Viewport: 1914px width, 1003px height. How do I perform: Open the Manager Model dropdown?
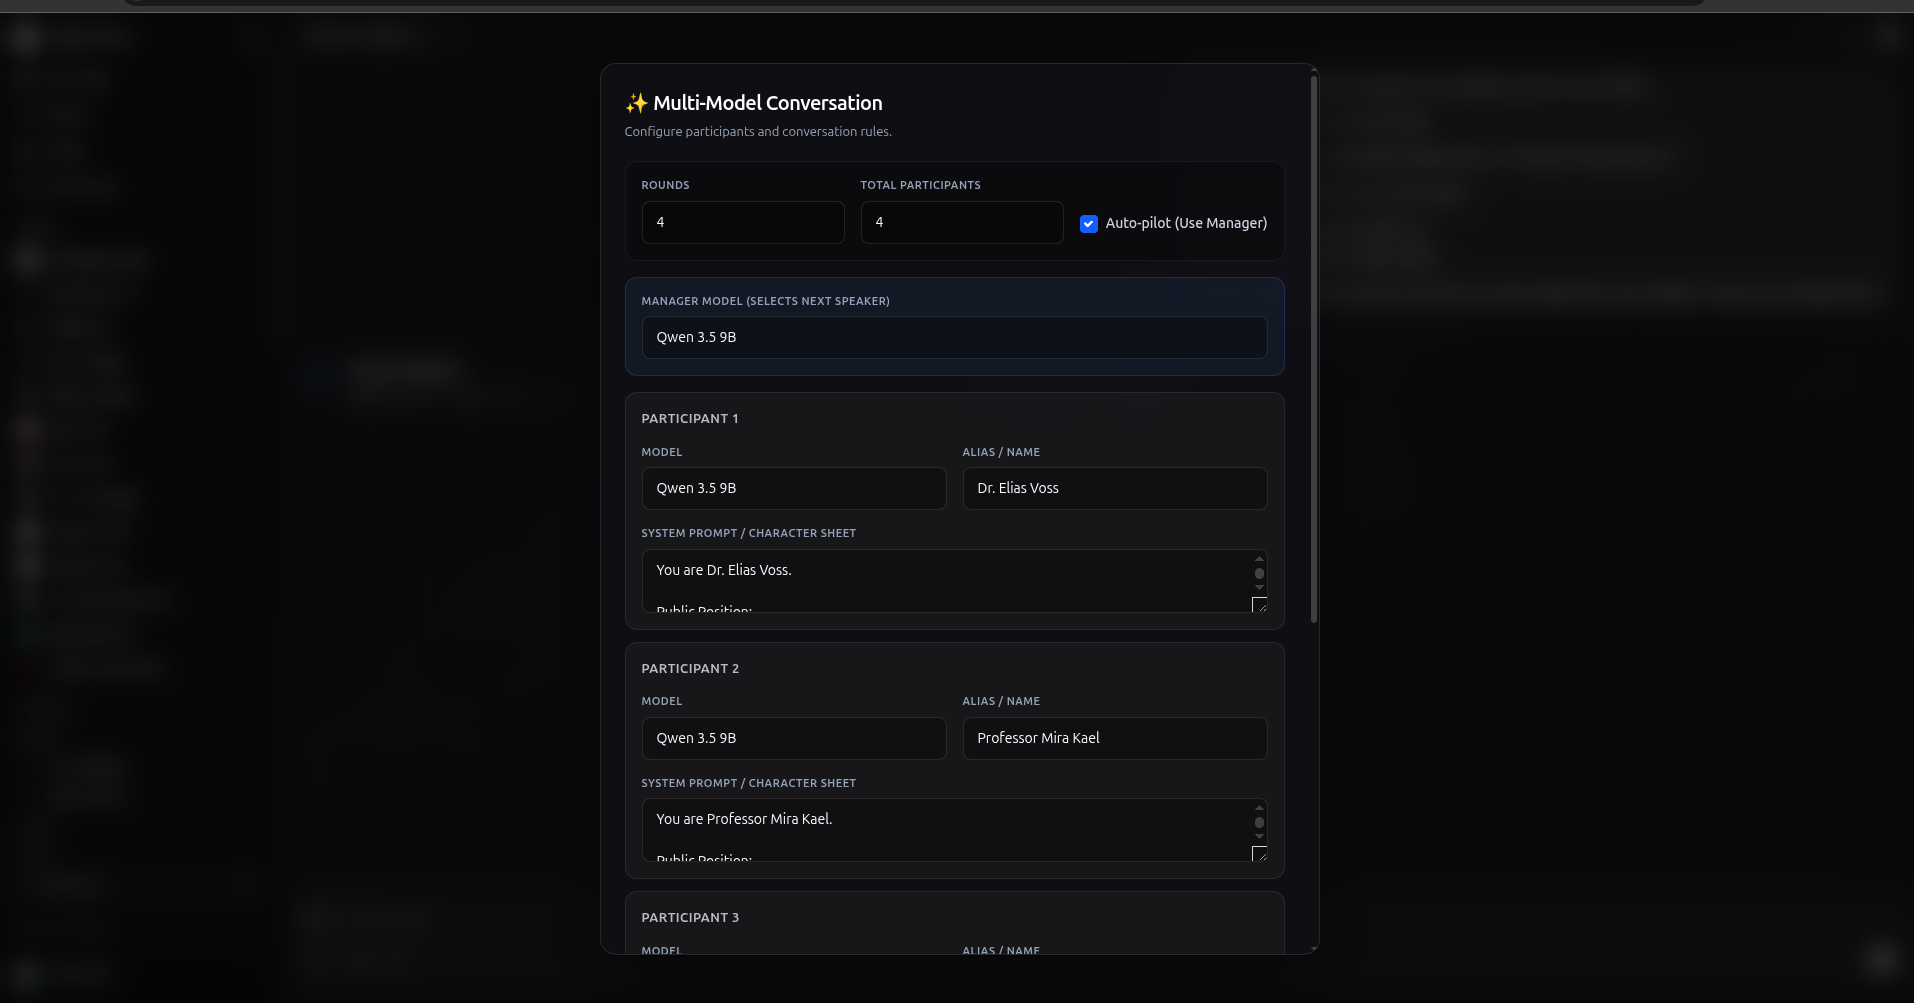pyautogui.click(x=954, y=338)
